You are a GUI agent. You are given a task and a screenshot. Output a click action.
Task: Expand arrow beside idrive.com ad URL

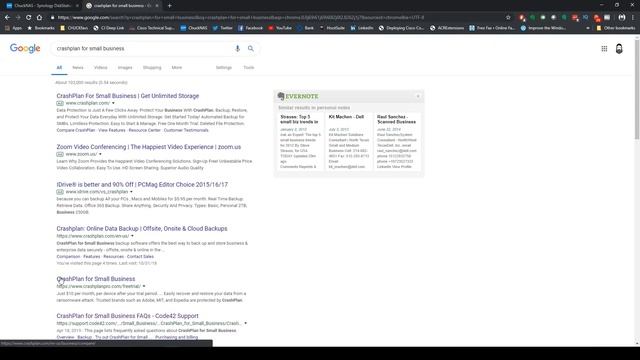(x=131, y=192)
